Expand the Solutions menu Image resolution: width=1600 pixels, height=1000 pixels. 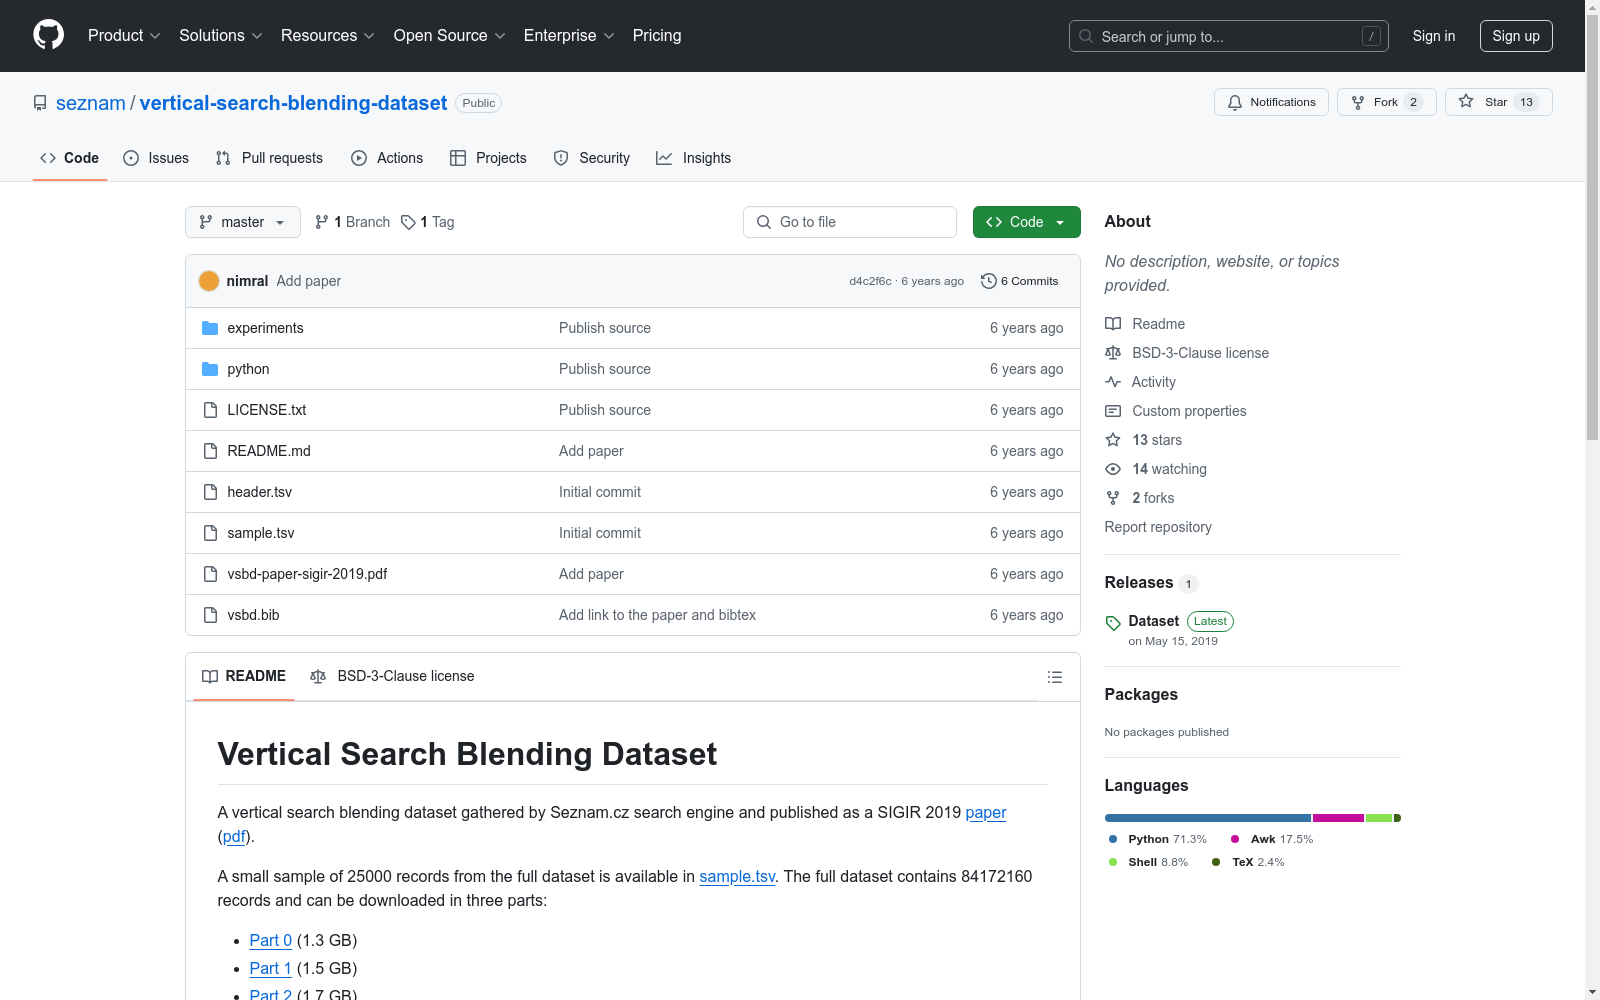[x=221, y=36]
